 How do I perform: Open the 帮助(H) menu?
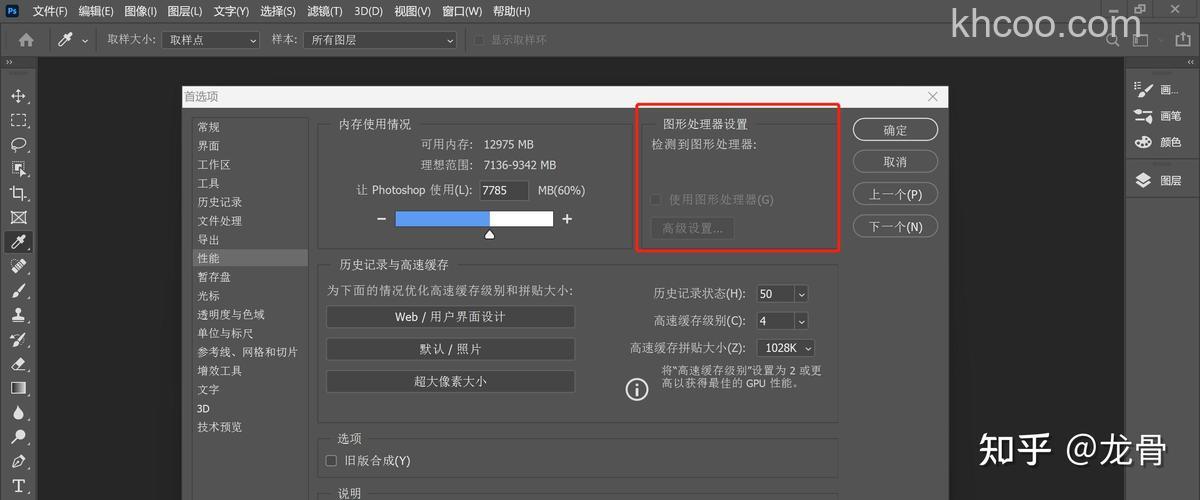pyautogui.click(x=511, y=12)
